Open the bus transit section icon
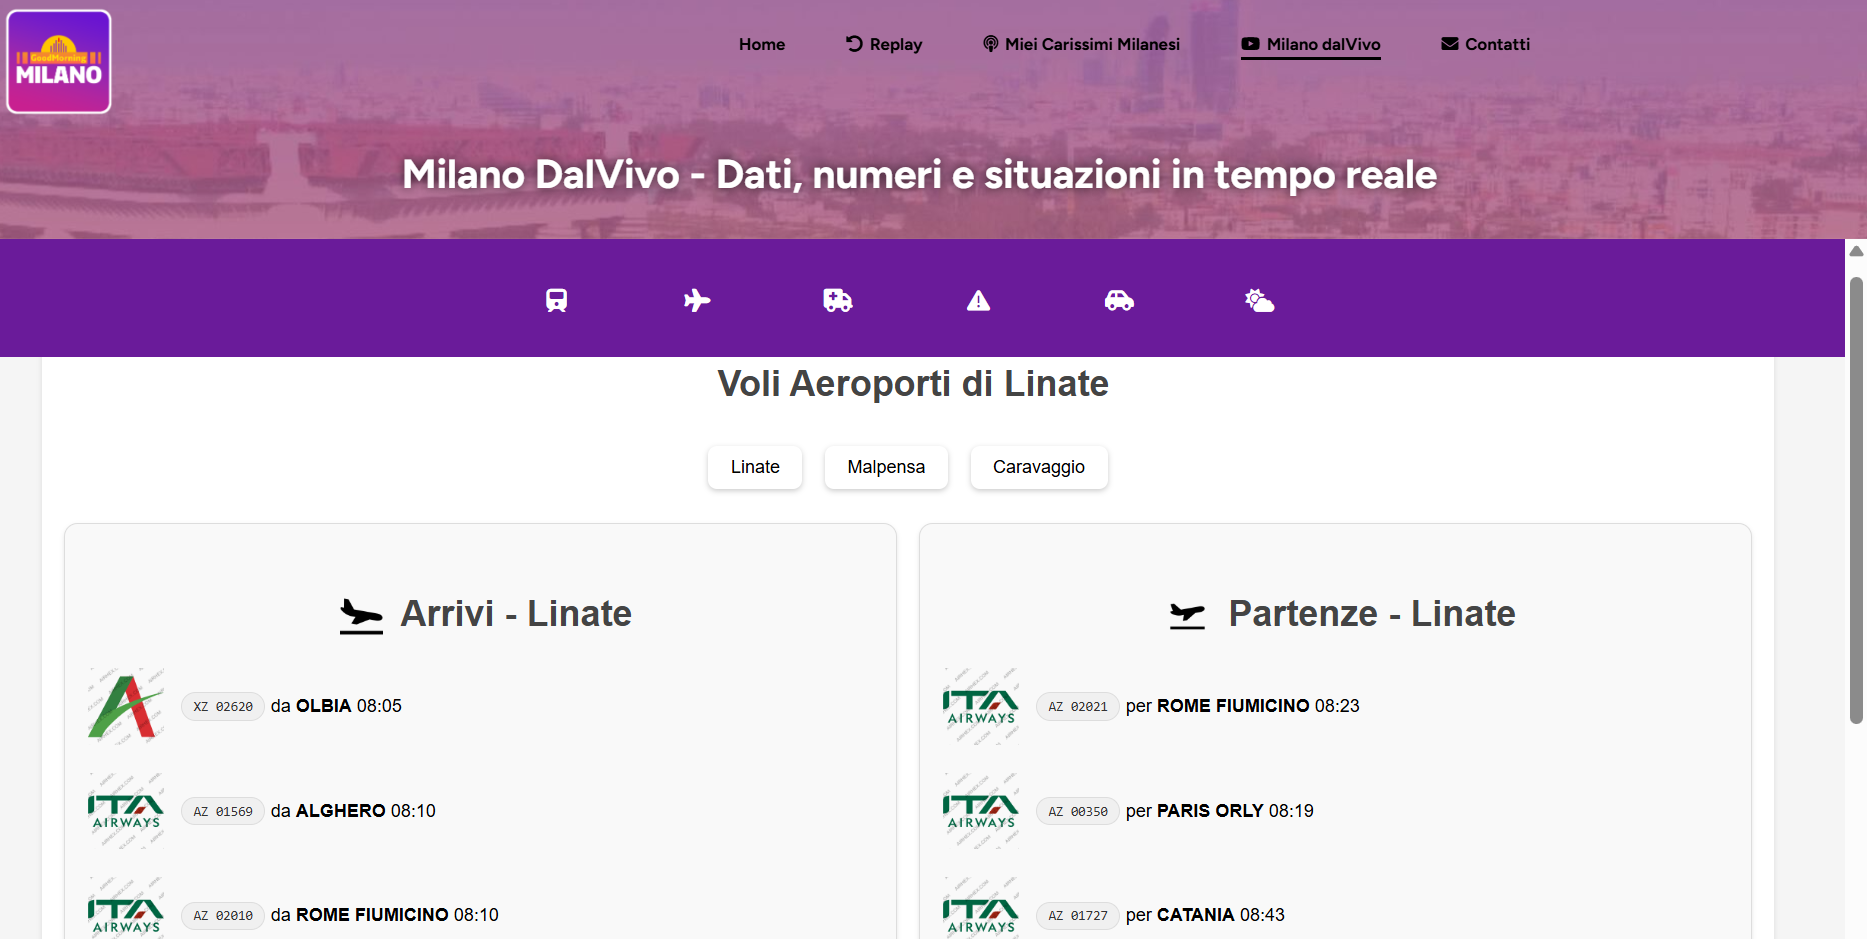This screenshot has width=1867, height=939. [x=556, y=300]
